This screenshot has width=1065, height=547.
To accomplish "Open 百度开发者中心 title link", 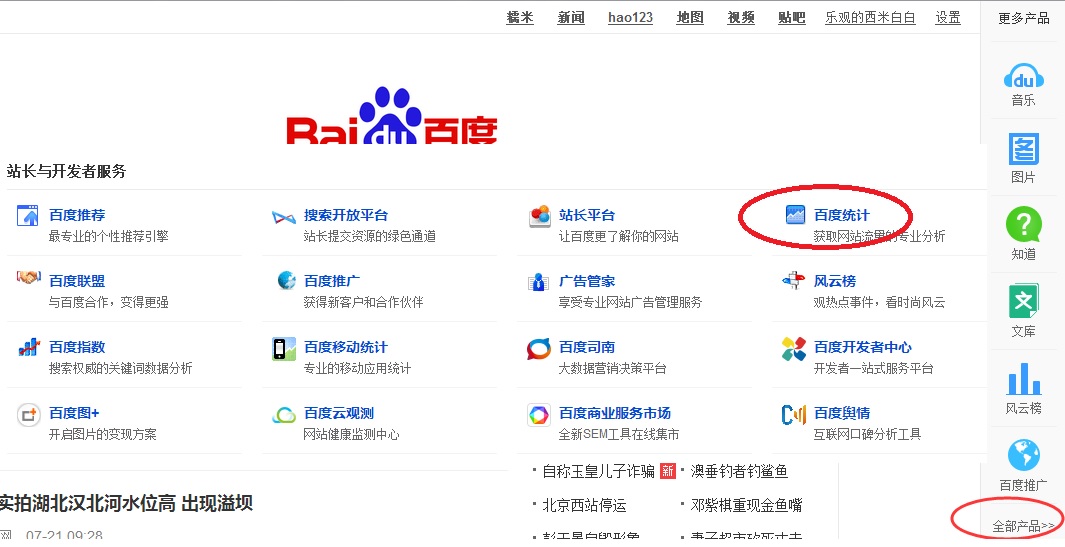I will [x=863, y=347].
